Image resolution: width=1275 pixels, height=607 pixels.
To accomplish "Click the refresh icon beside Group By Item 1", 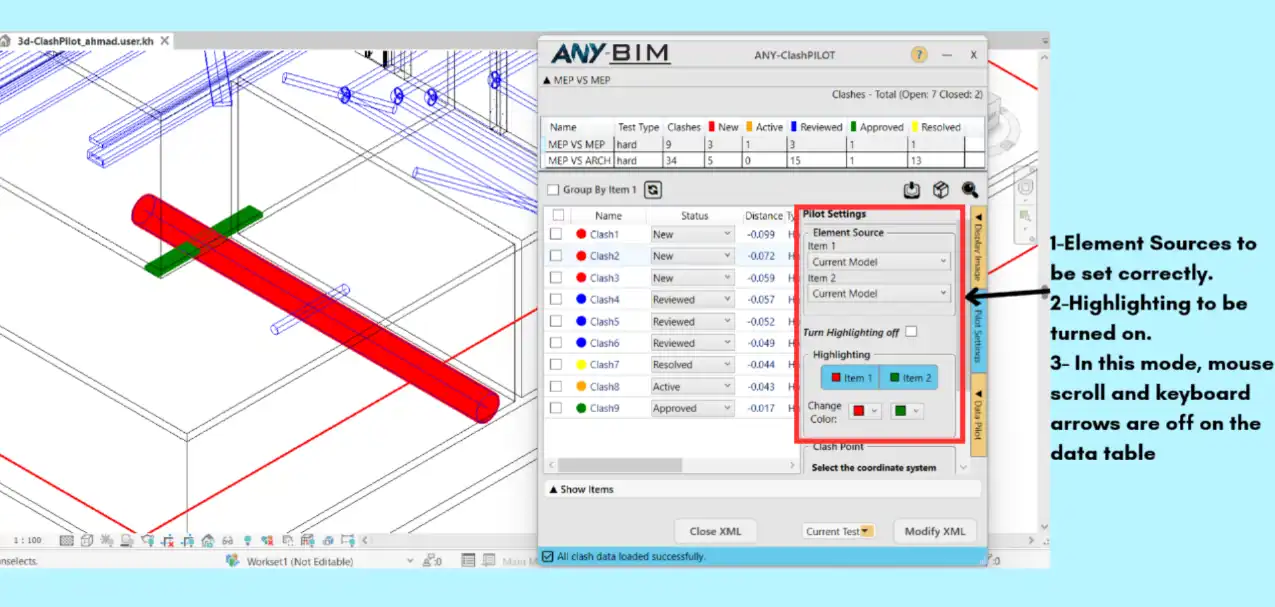I will pyautogui.click(x=653, y=189).
